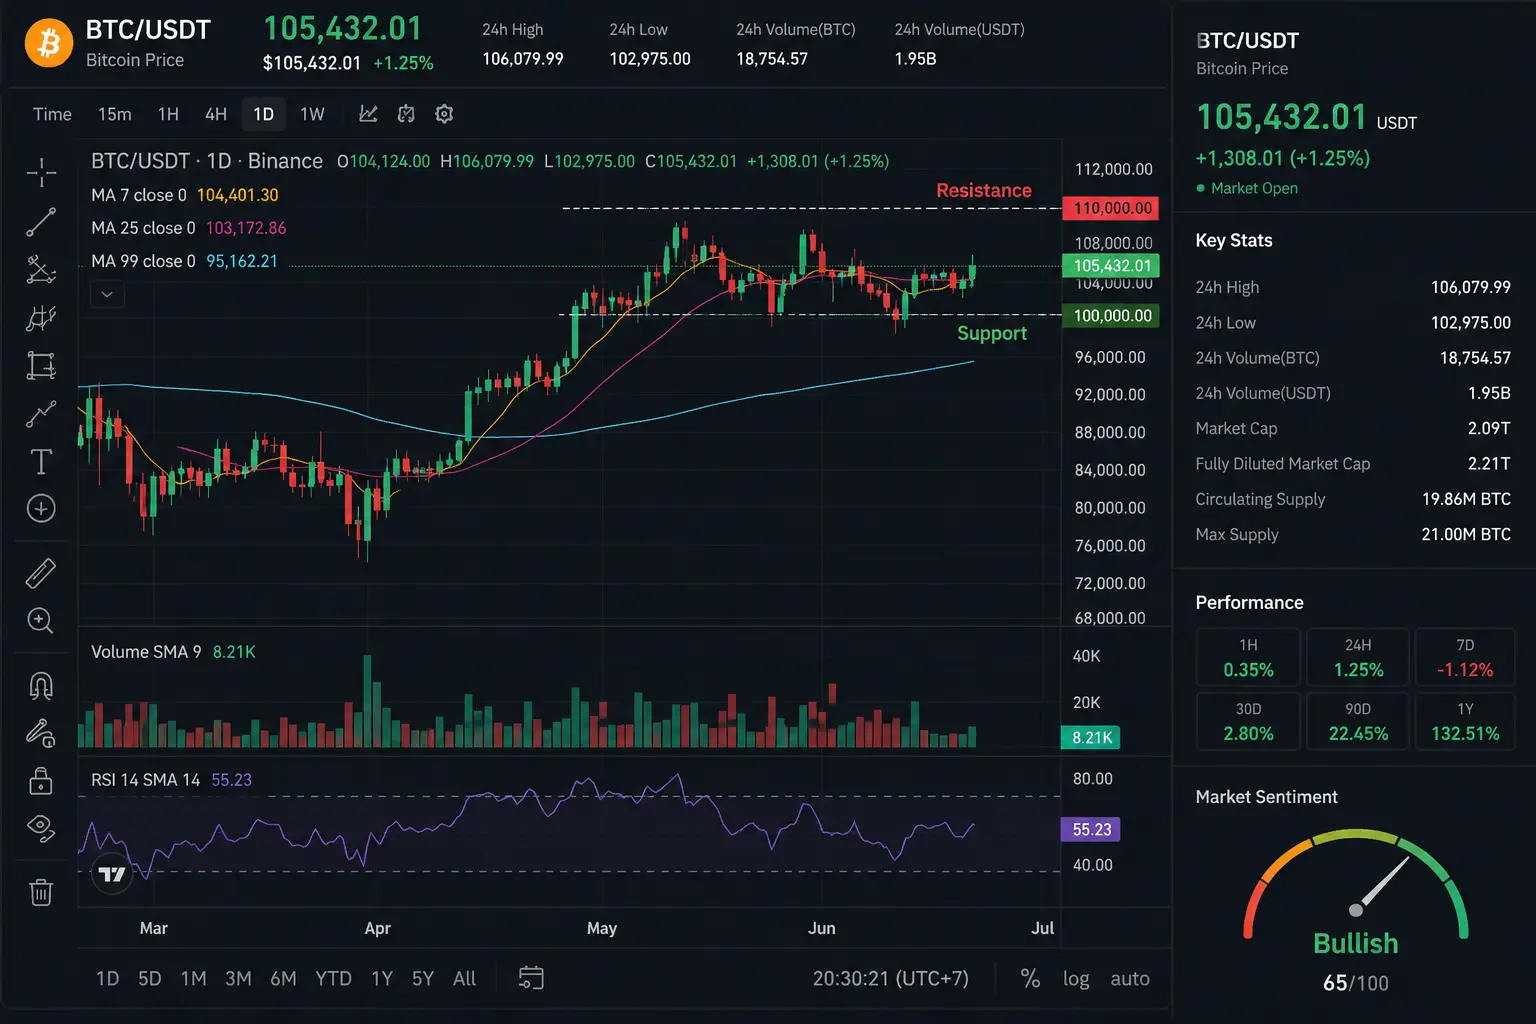Set date range to YTD
The height and width of the screenshot is (1024, 1536).
[333, 978]
